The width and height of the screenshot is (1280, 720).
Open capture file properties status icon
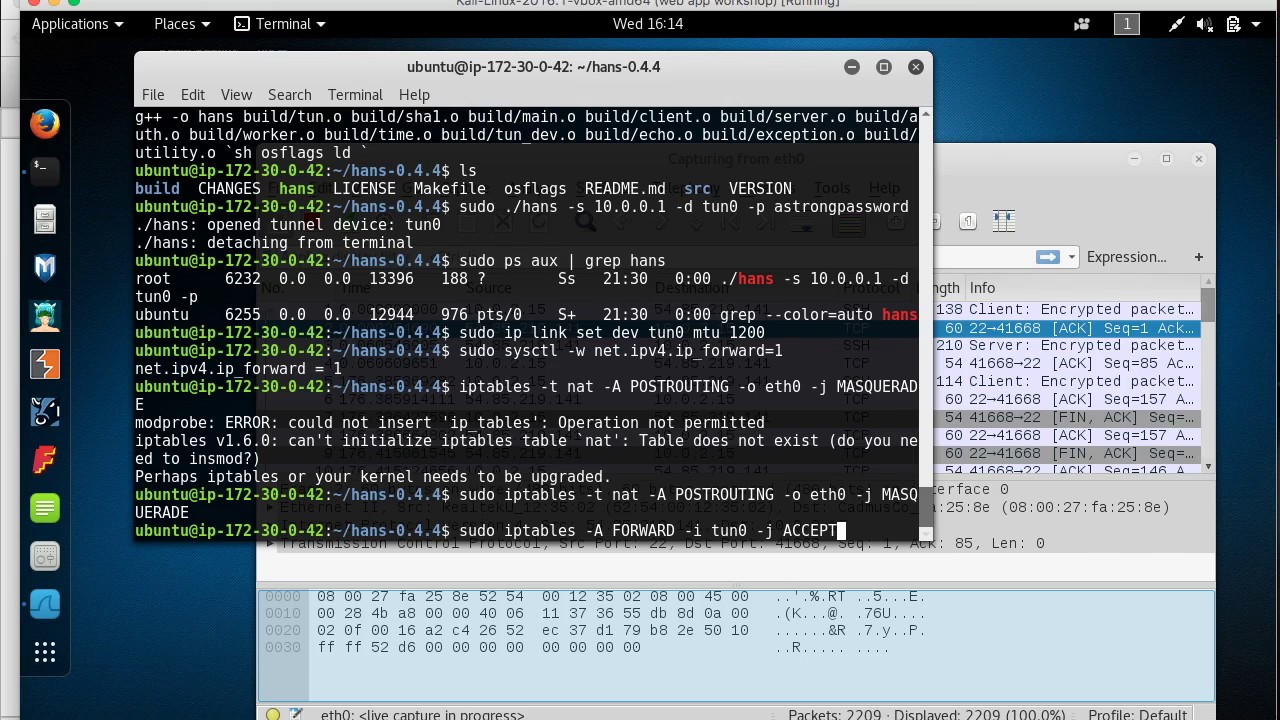click(x=295, y=714)
